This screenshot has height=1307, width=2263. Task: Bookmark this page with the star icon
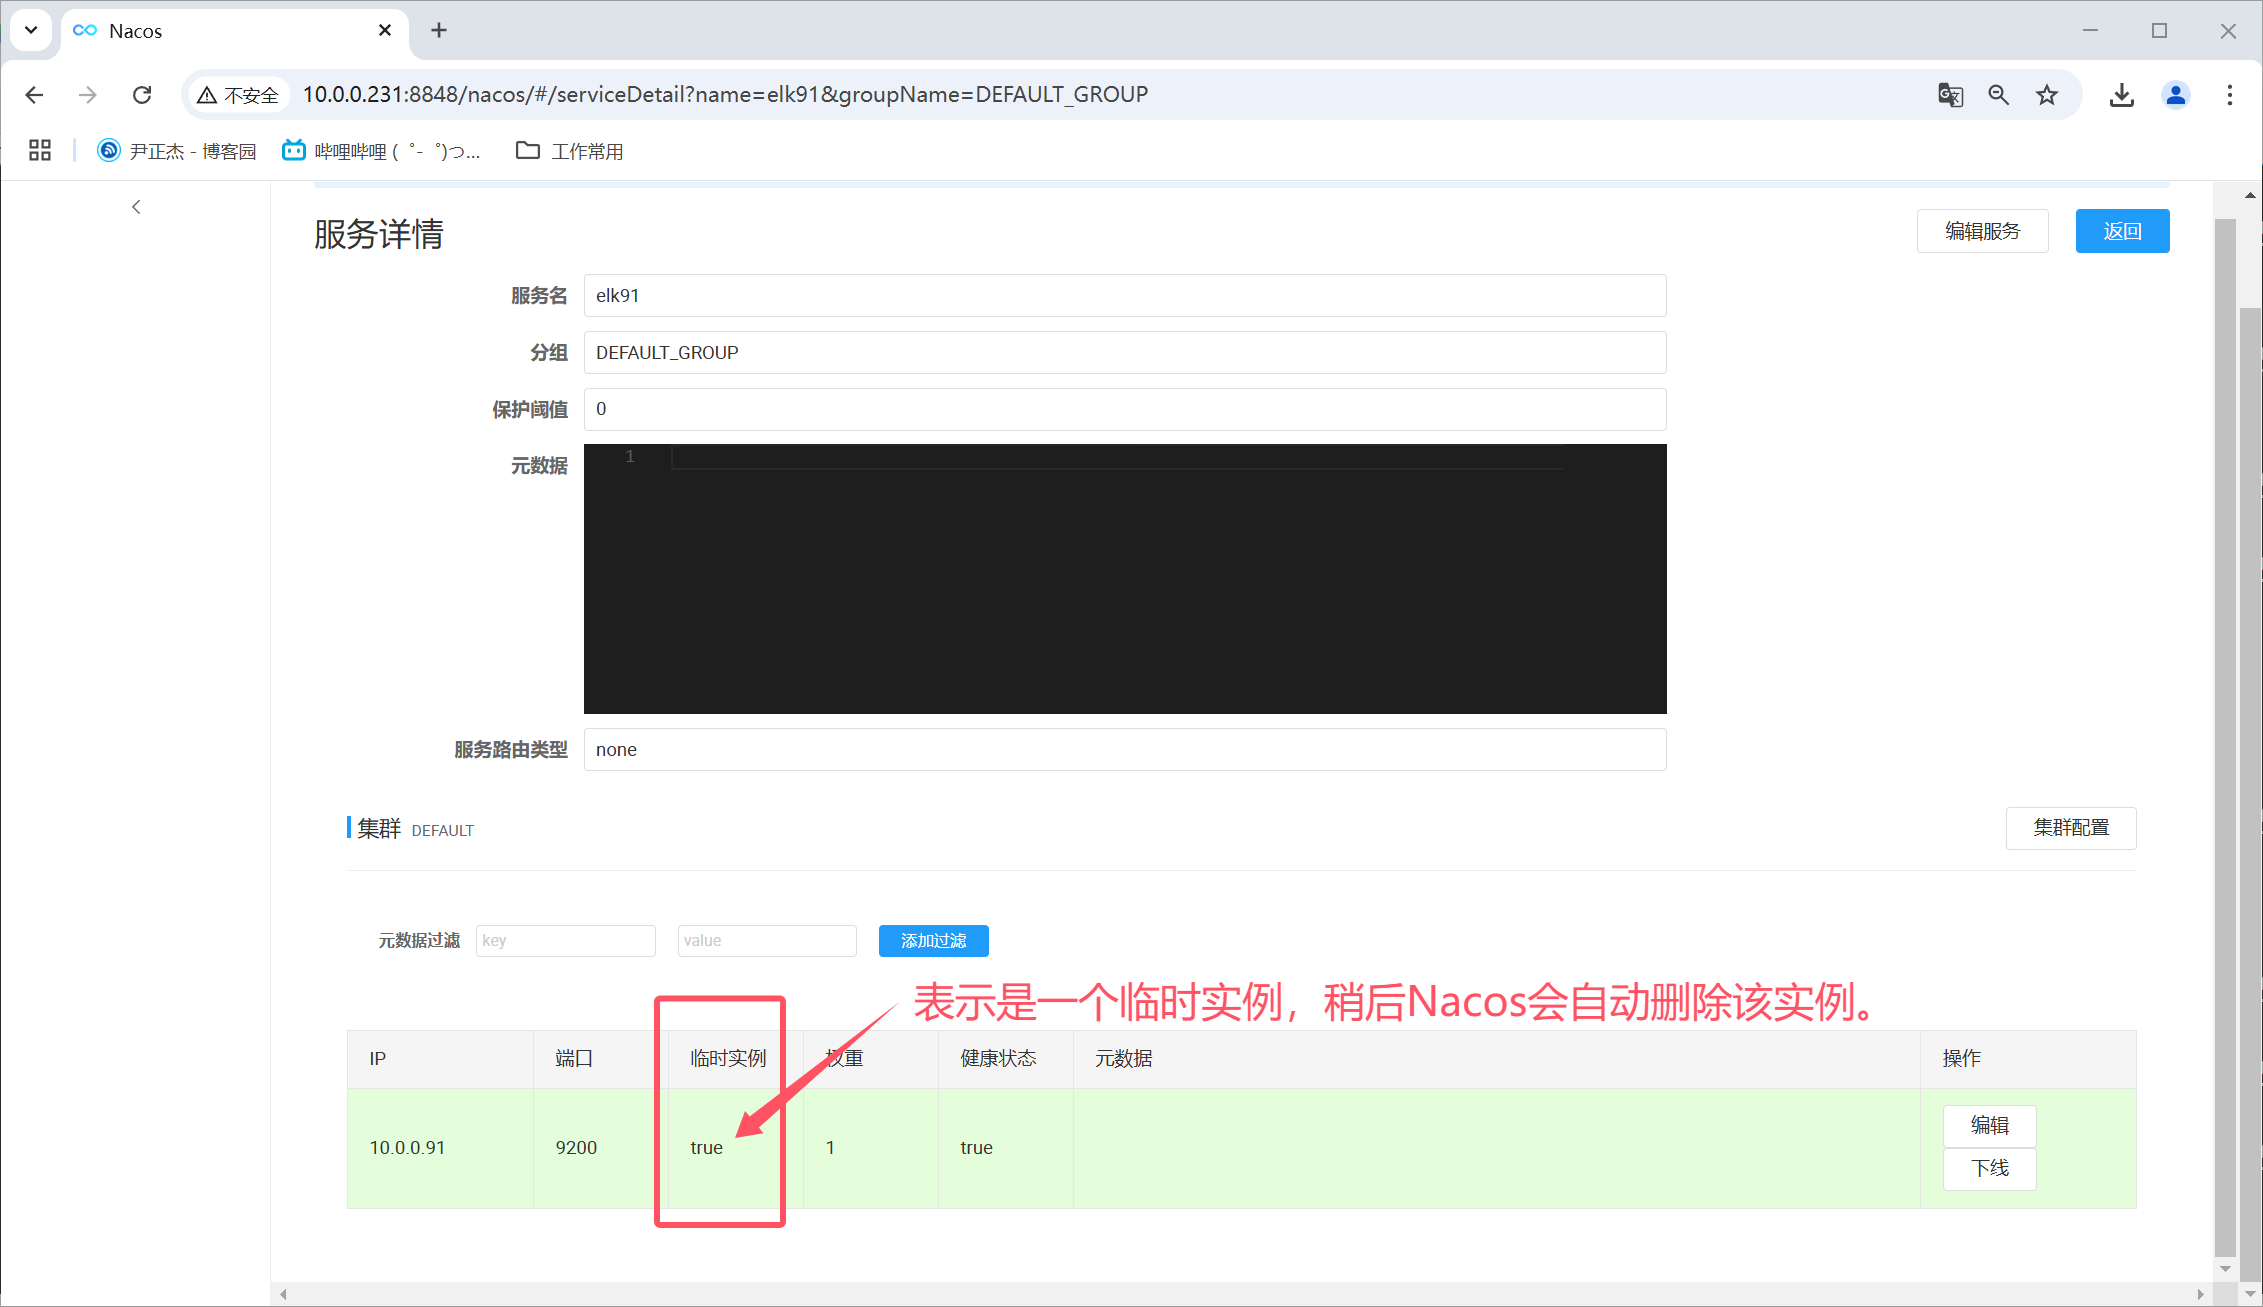click(x=2047, y=95)
